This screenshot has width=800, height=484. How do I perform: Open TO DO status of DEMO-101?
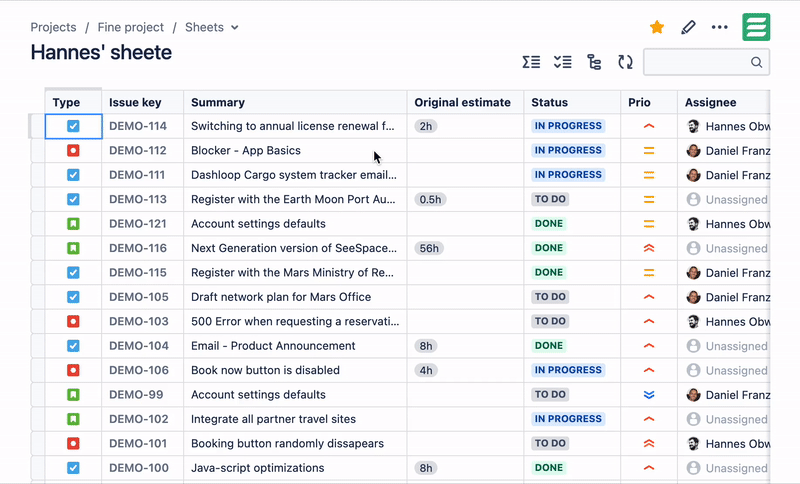(550, 444)
